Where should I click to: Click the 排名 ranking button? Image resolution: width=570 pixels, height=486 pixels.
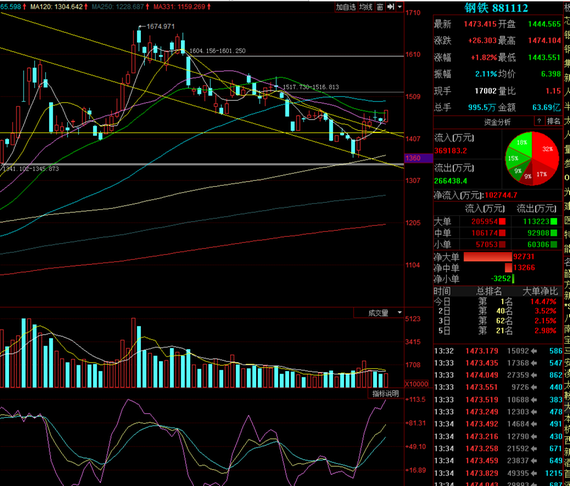tap(554, 121)
